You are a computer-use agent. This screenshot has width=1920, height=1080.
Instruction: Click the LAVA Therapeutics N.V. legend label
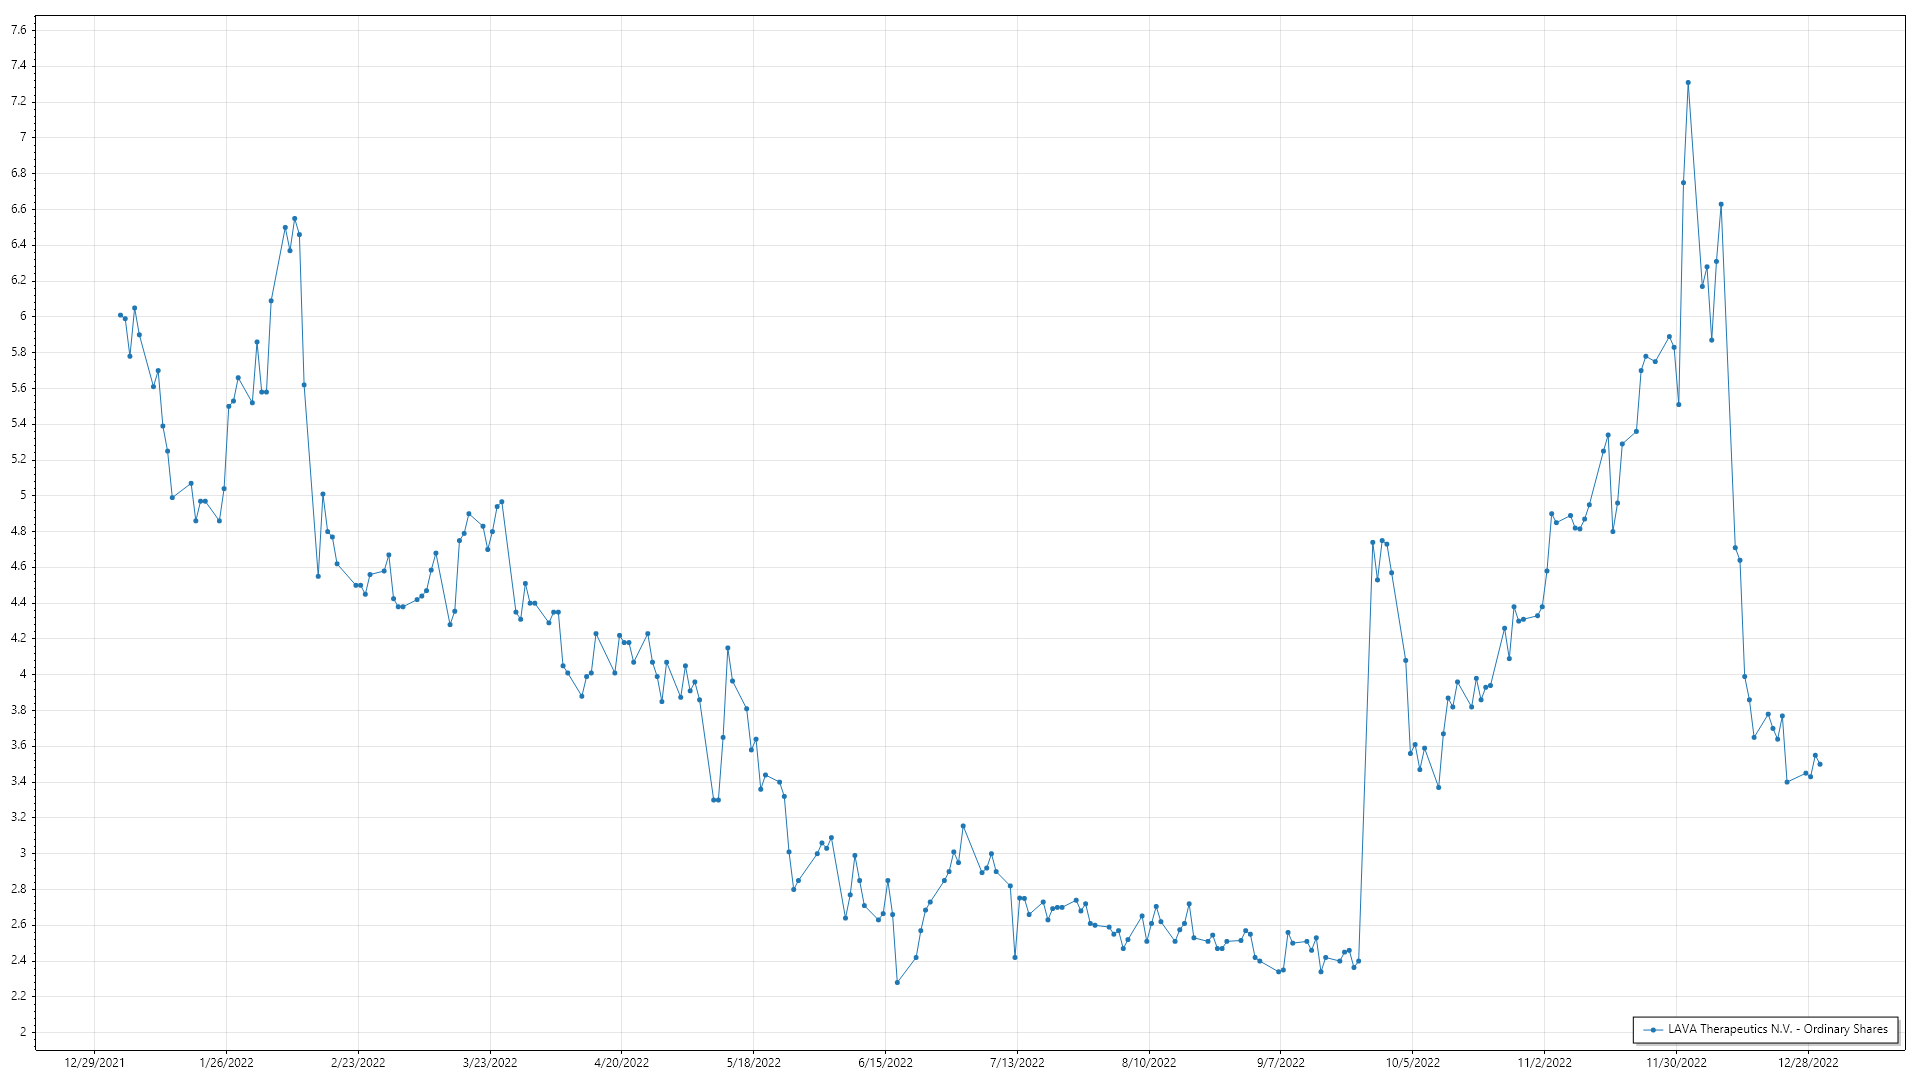pos(1777,1029)
